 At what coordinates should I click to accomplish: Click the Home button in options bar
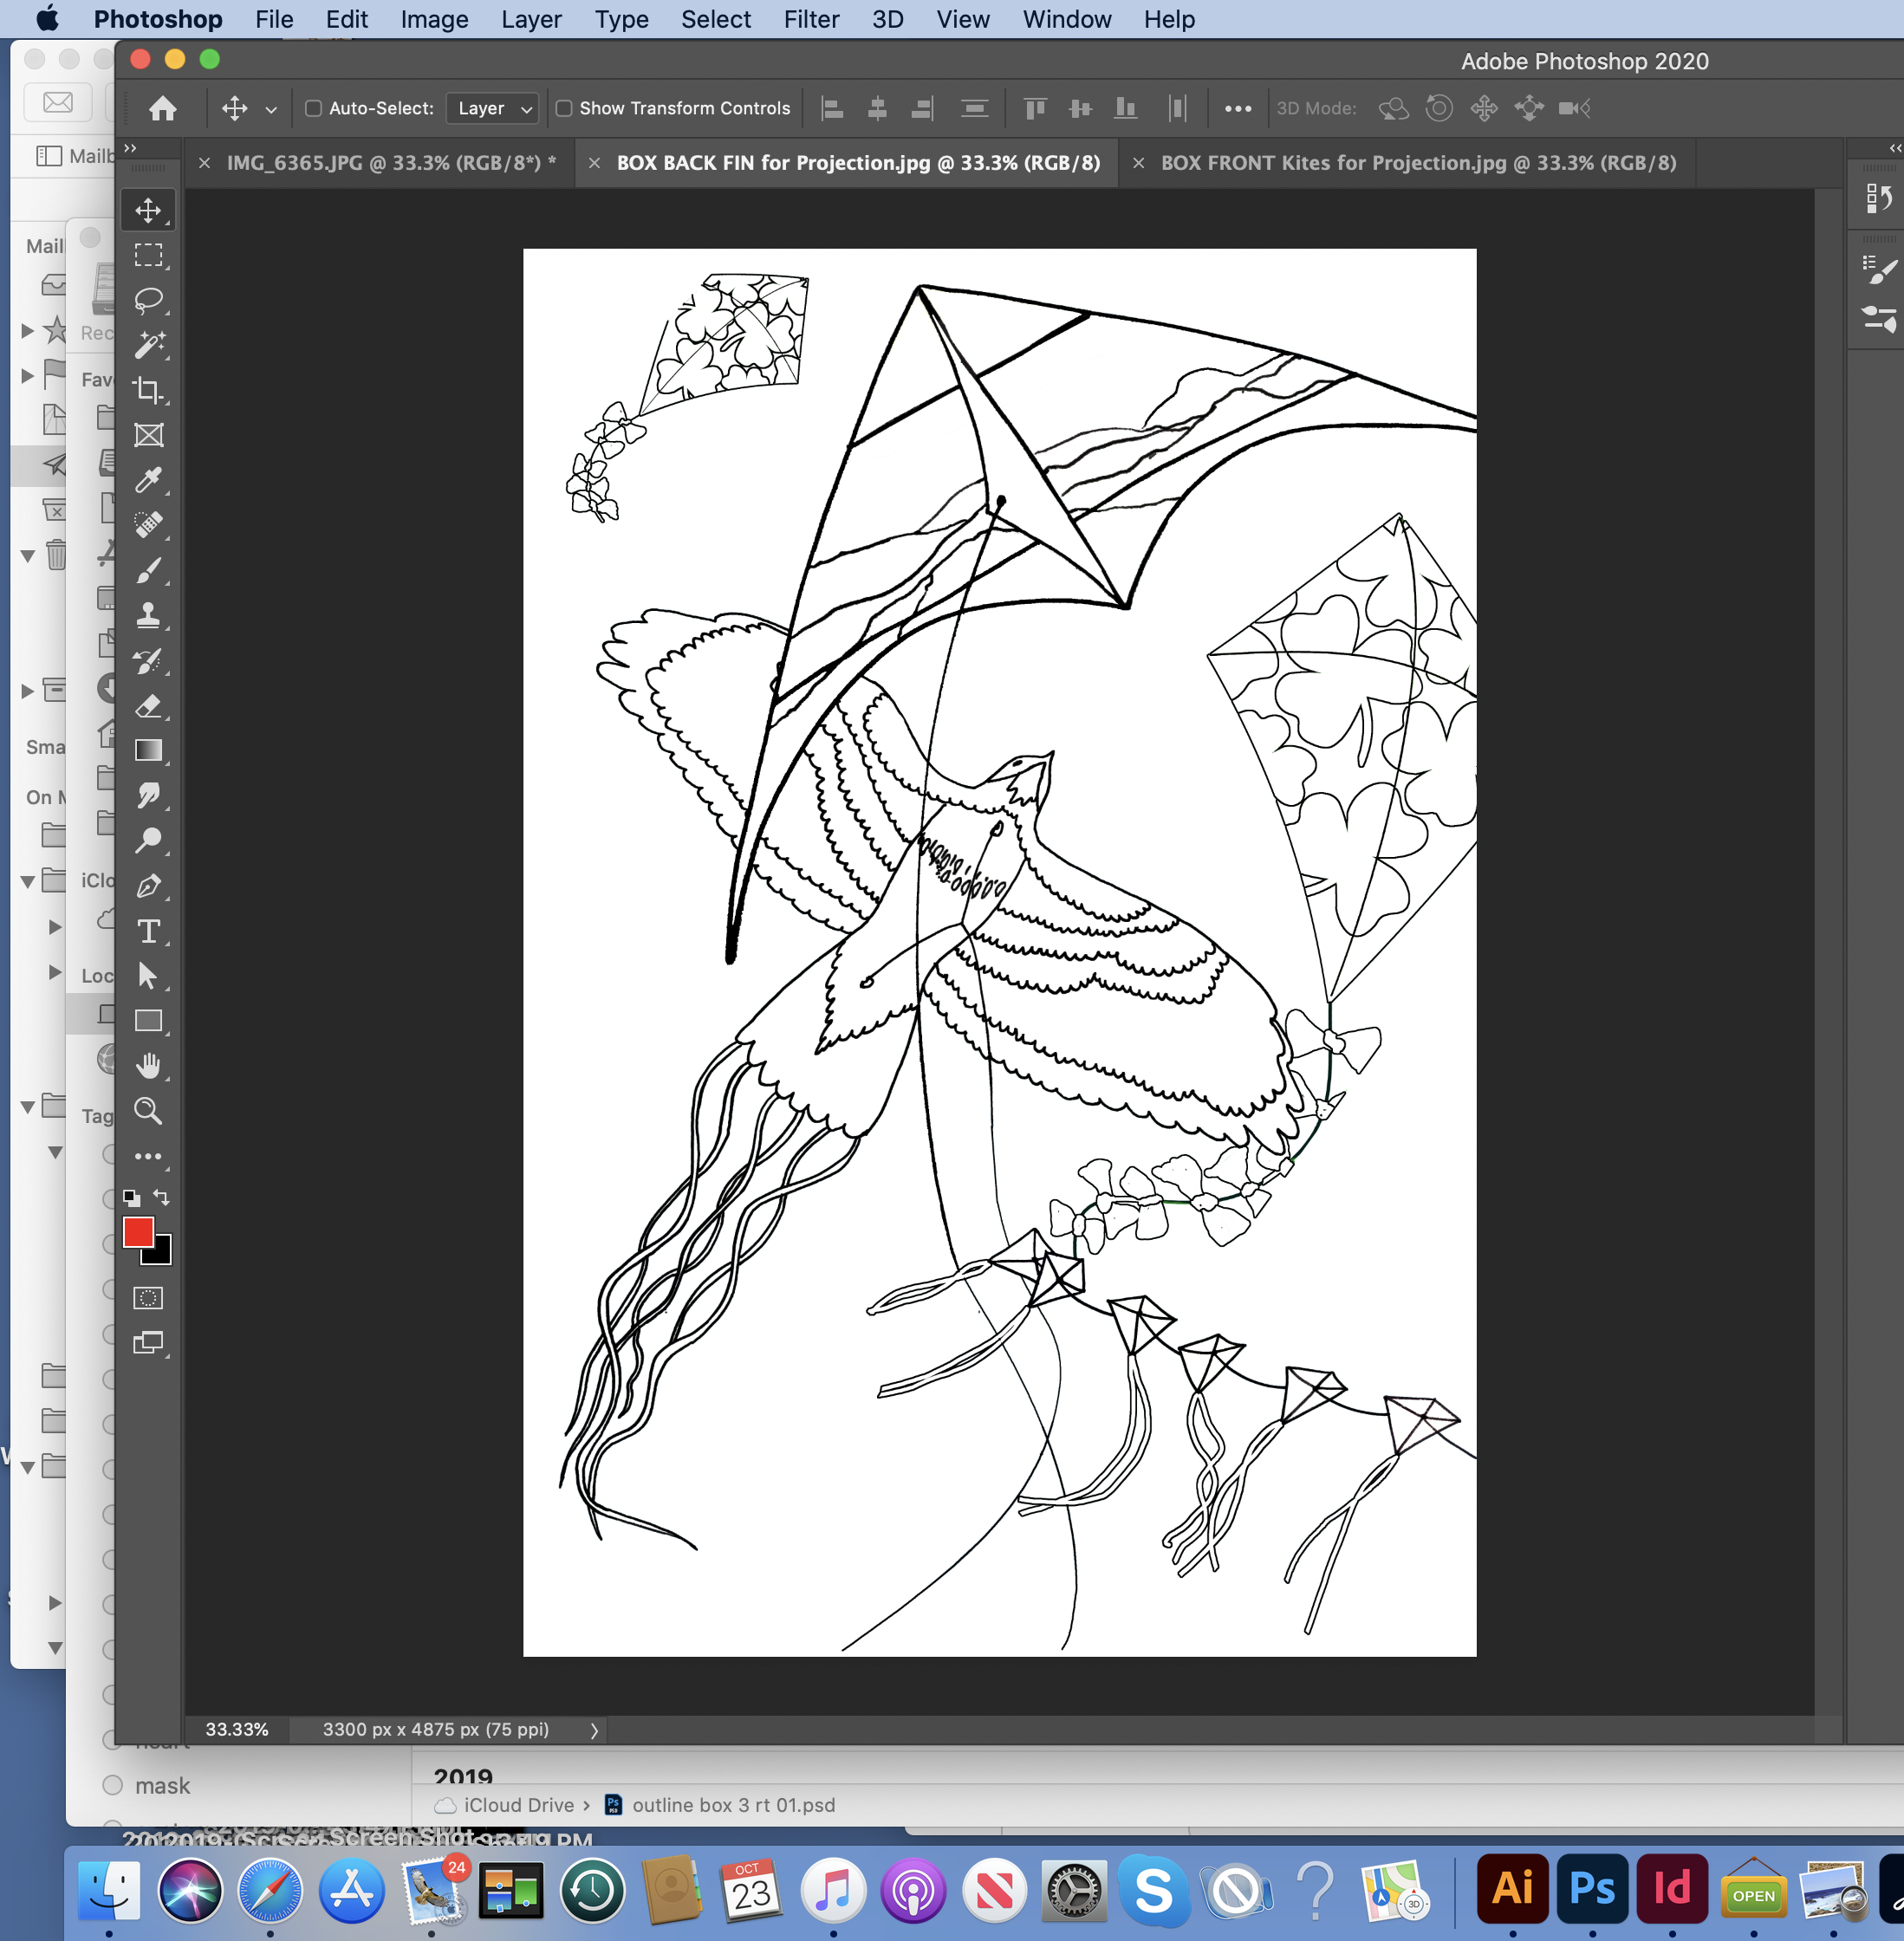click(x=162, y=108)
